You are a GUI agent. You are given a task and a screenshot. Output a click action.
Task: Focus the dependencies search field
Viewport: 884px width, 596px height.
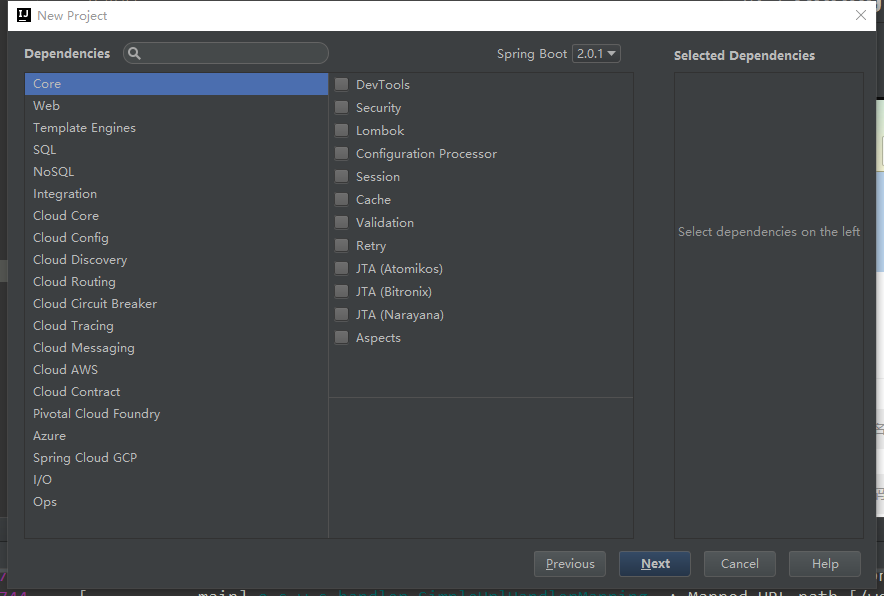pos(235,54)
